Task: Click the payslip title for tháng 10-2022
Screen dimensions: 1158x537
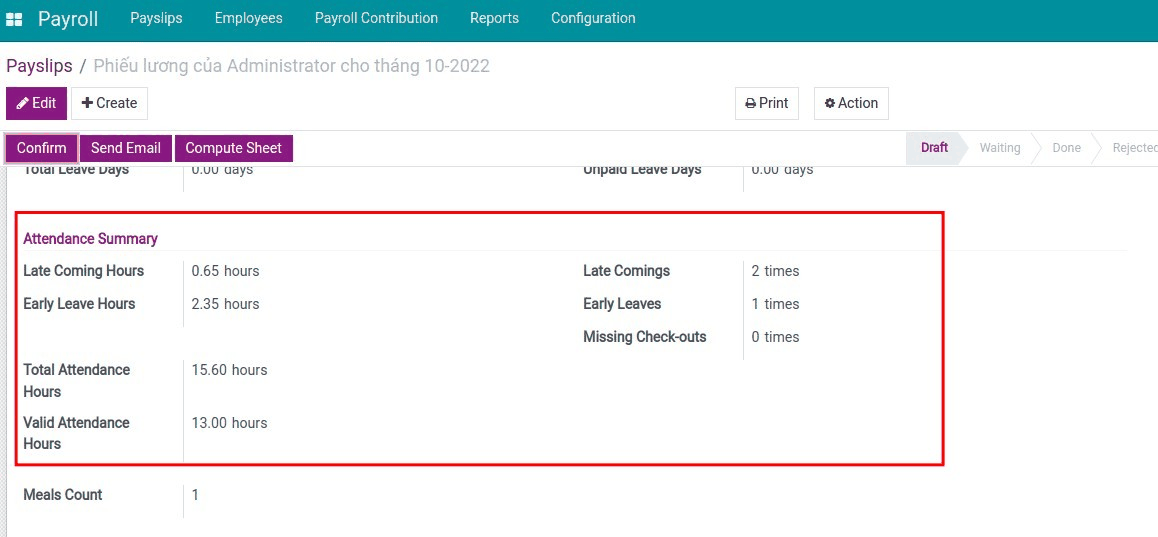Action: (292, 66)
